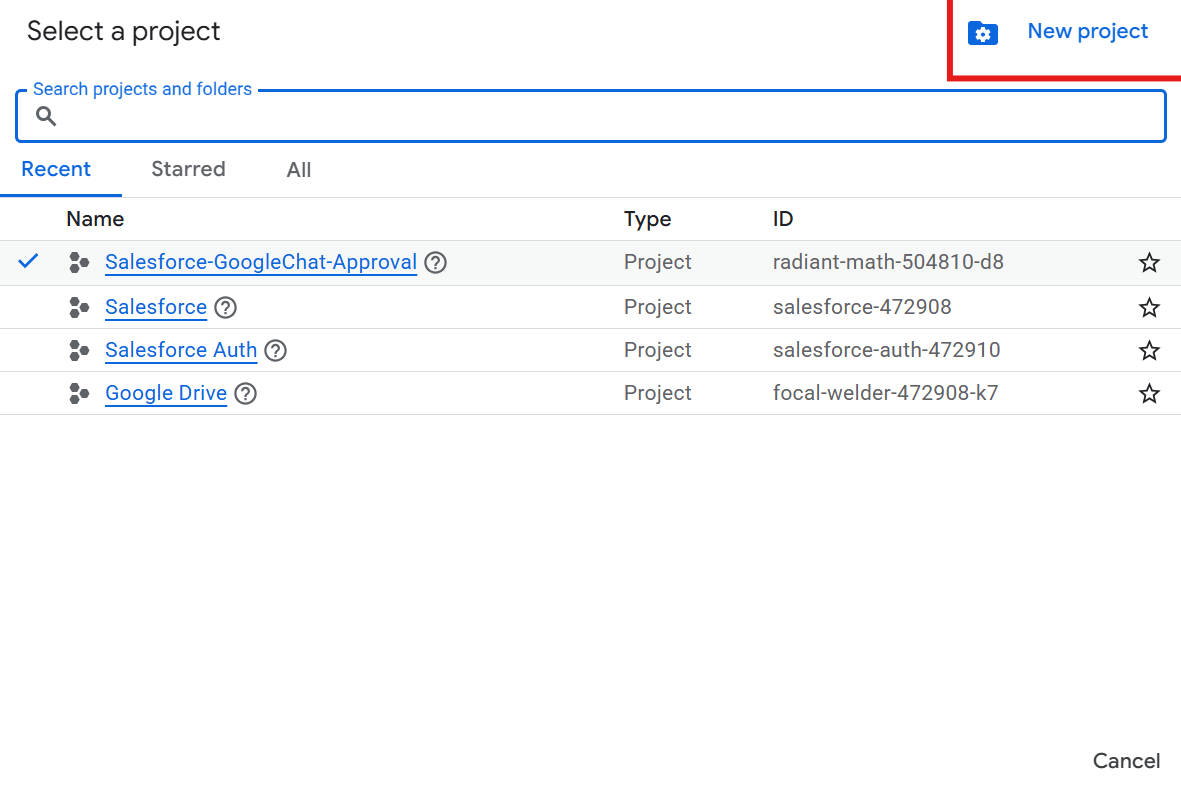This screenshot has width=1181, height=794.
Task: Select the ID salesforce-auth-472910
Action: (x=887, y=350)
